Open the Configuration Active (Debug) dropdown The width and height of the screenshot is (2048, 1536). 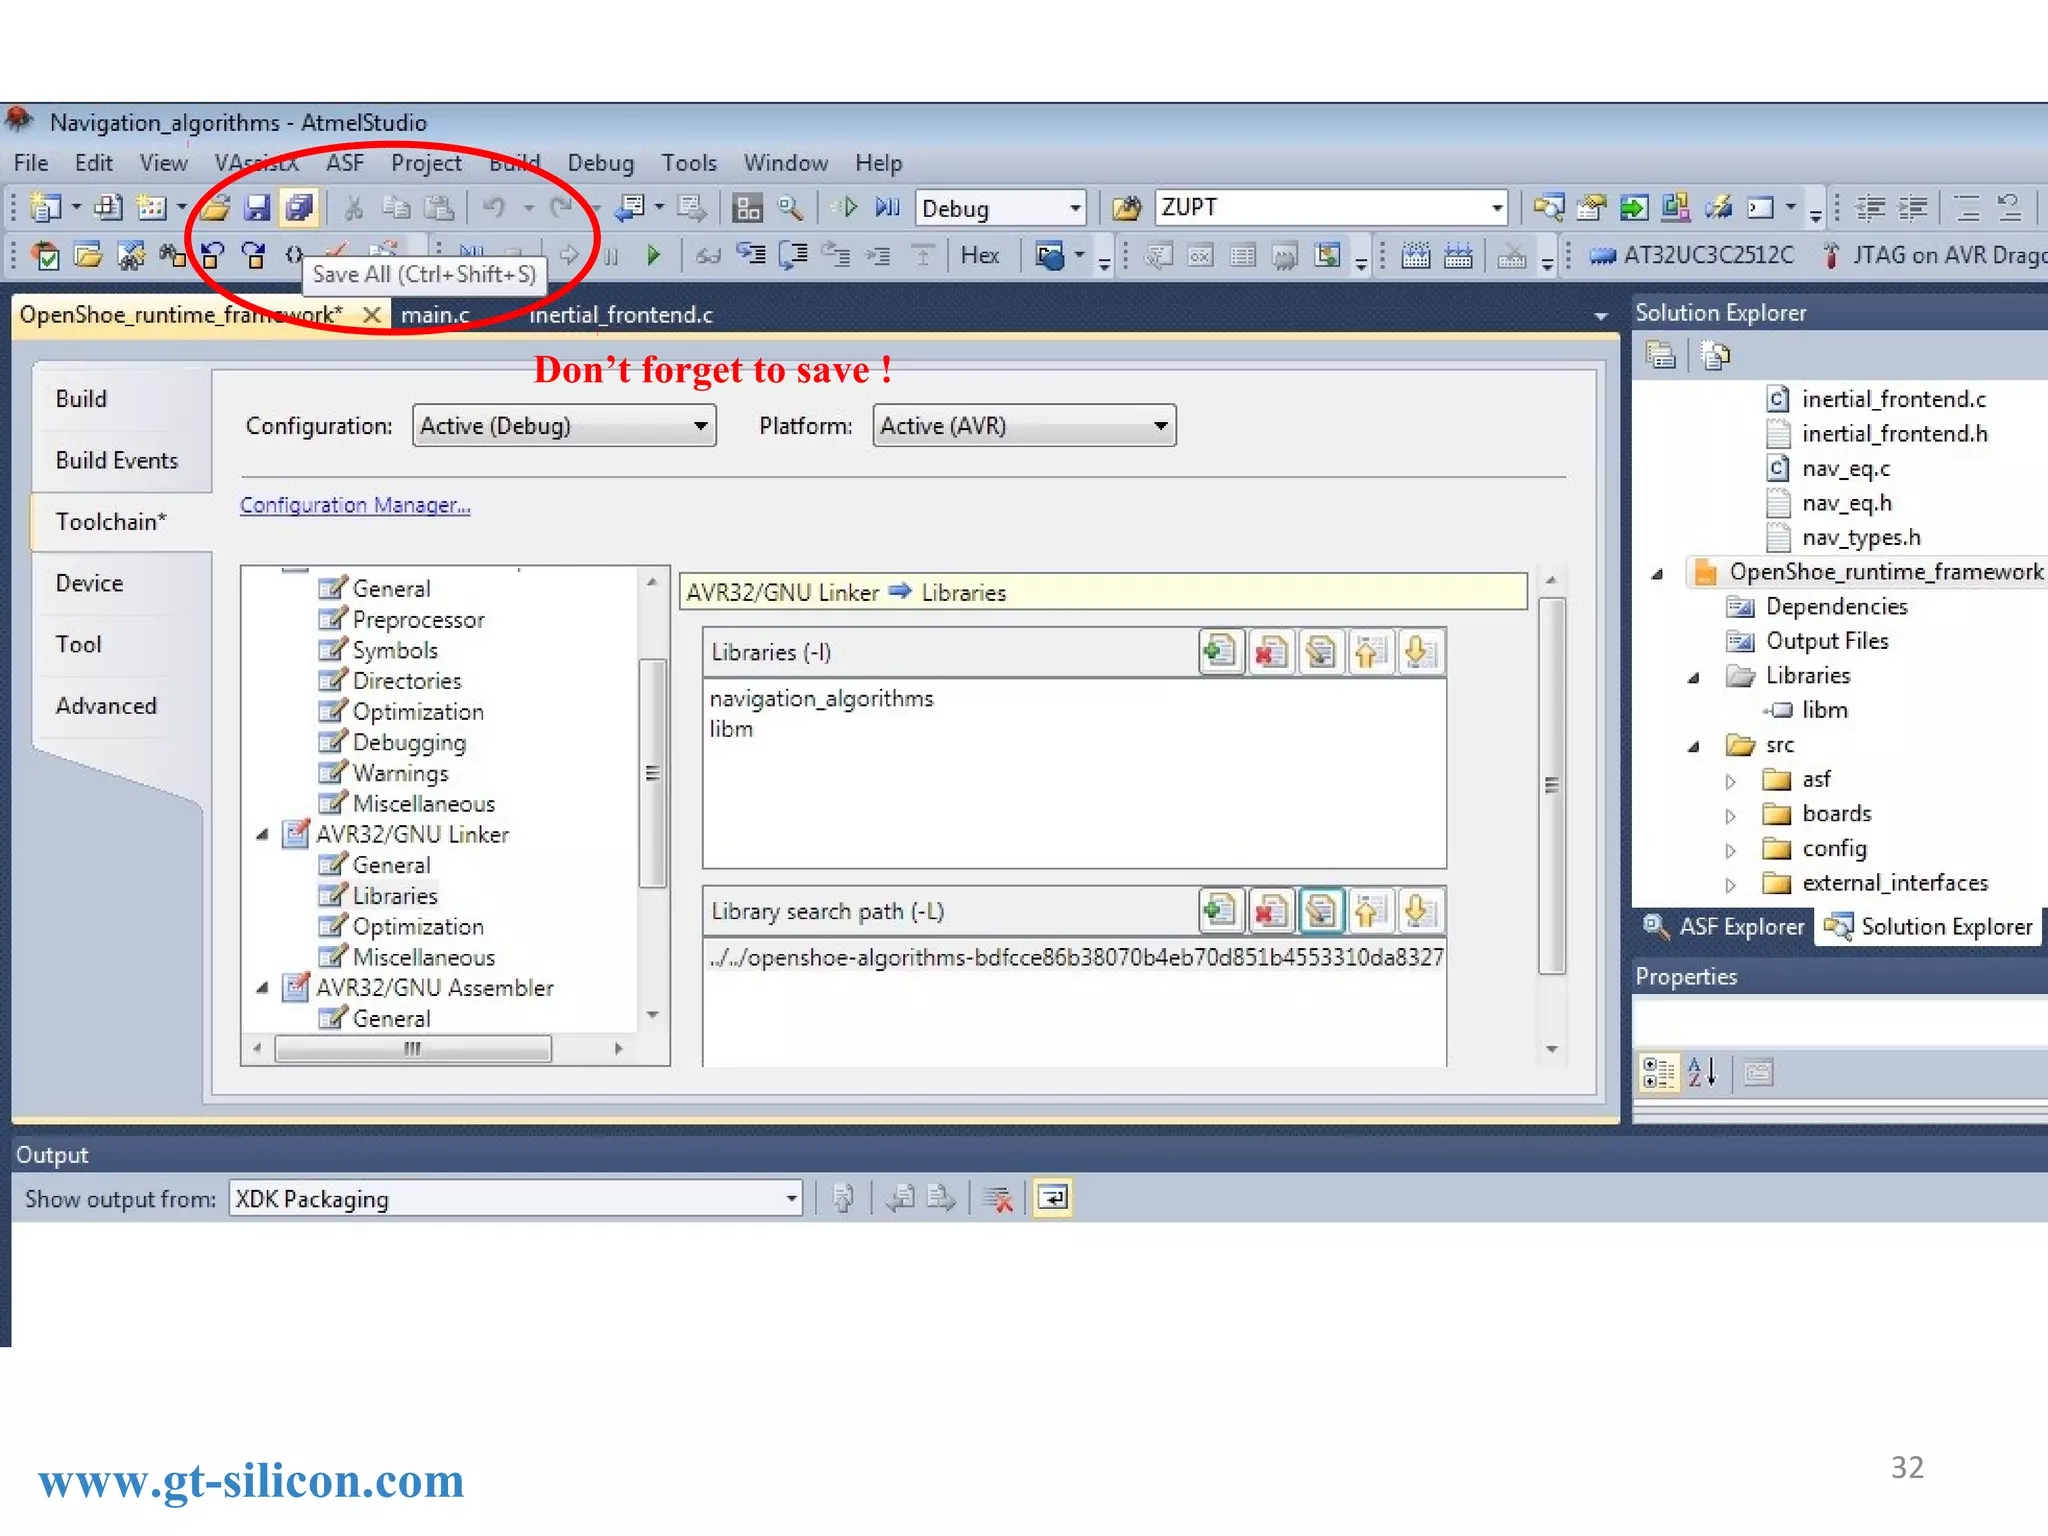[x=700, y=426]
